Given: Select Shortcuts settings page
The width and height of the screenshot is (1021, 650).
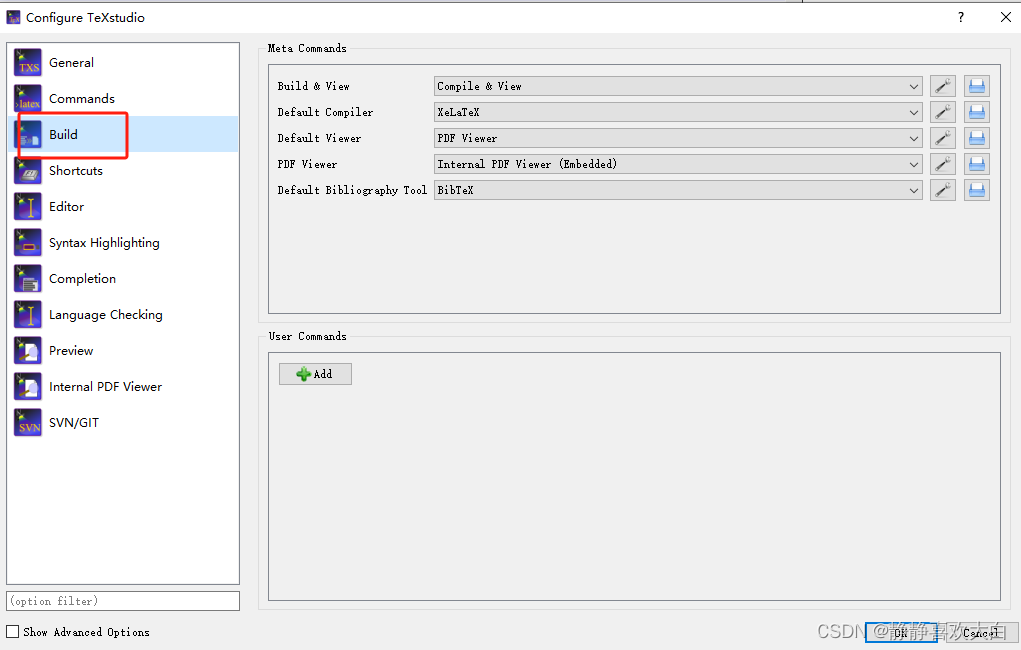Looking at the screenshot, I should pyautogui.click(x=123, y=171).
